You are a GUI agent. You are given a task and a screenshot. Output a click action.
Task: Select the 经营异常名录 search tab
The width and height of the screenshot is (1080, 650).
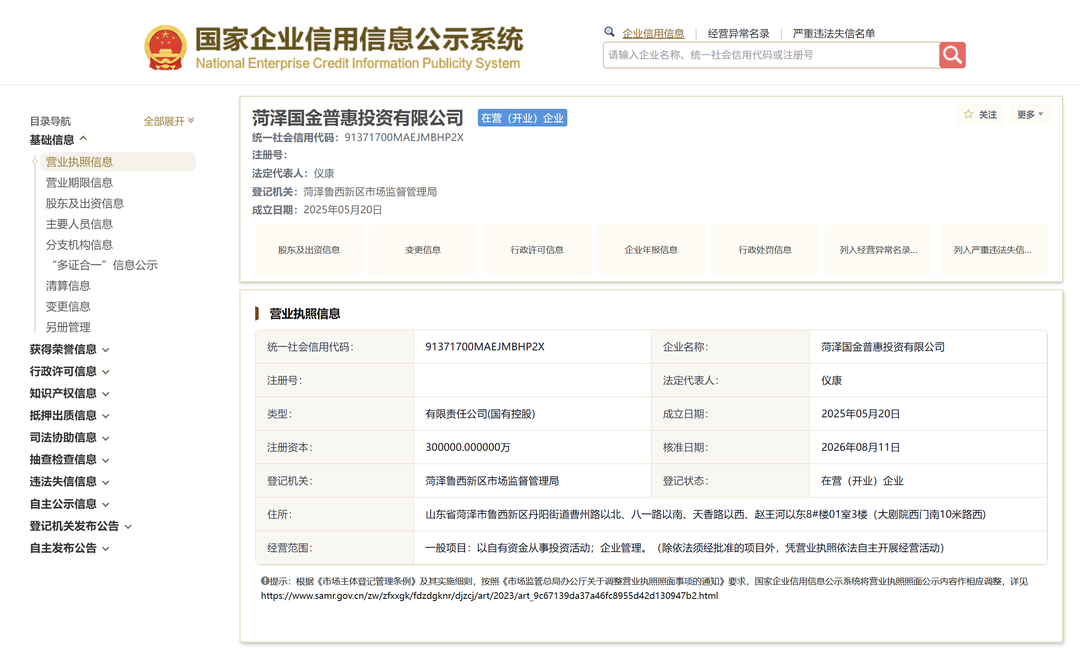click(738, 33)
